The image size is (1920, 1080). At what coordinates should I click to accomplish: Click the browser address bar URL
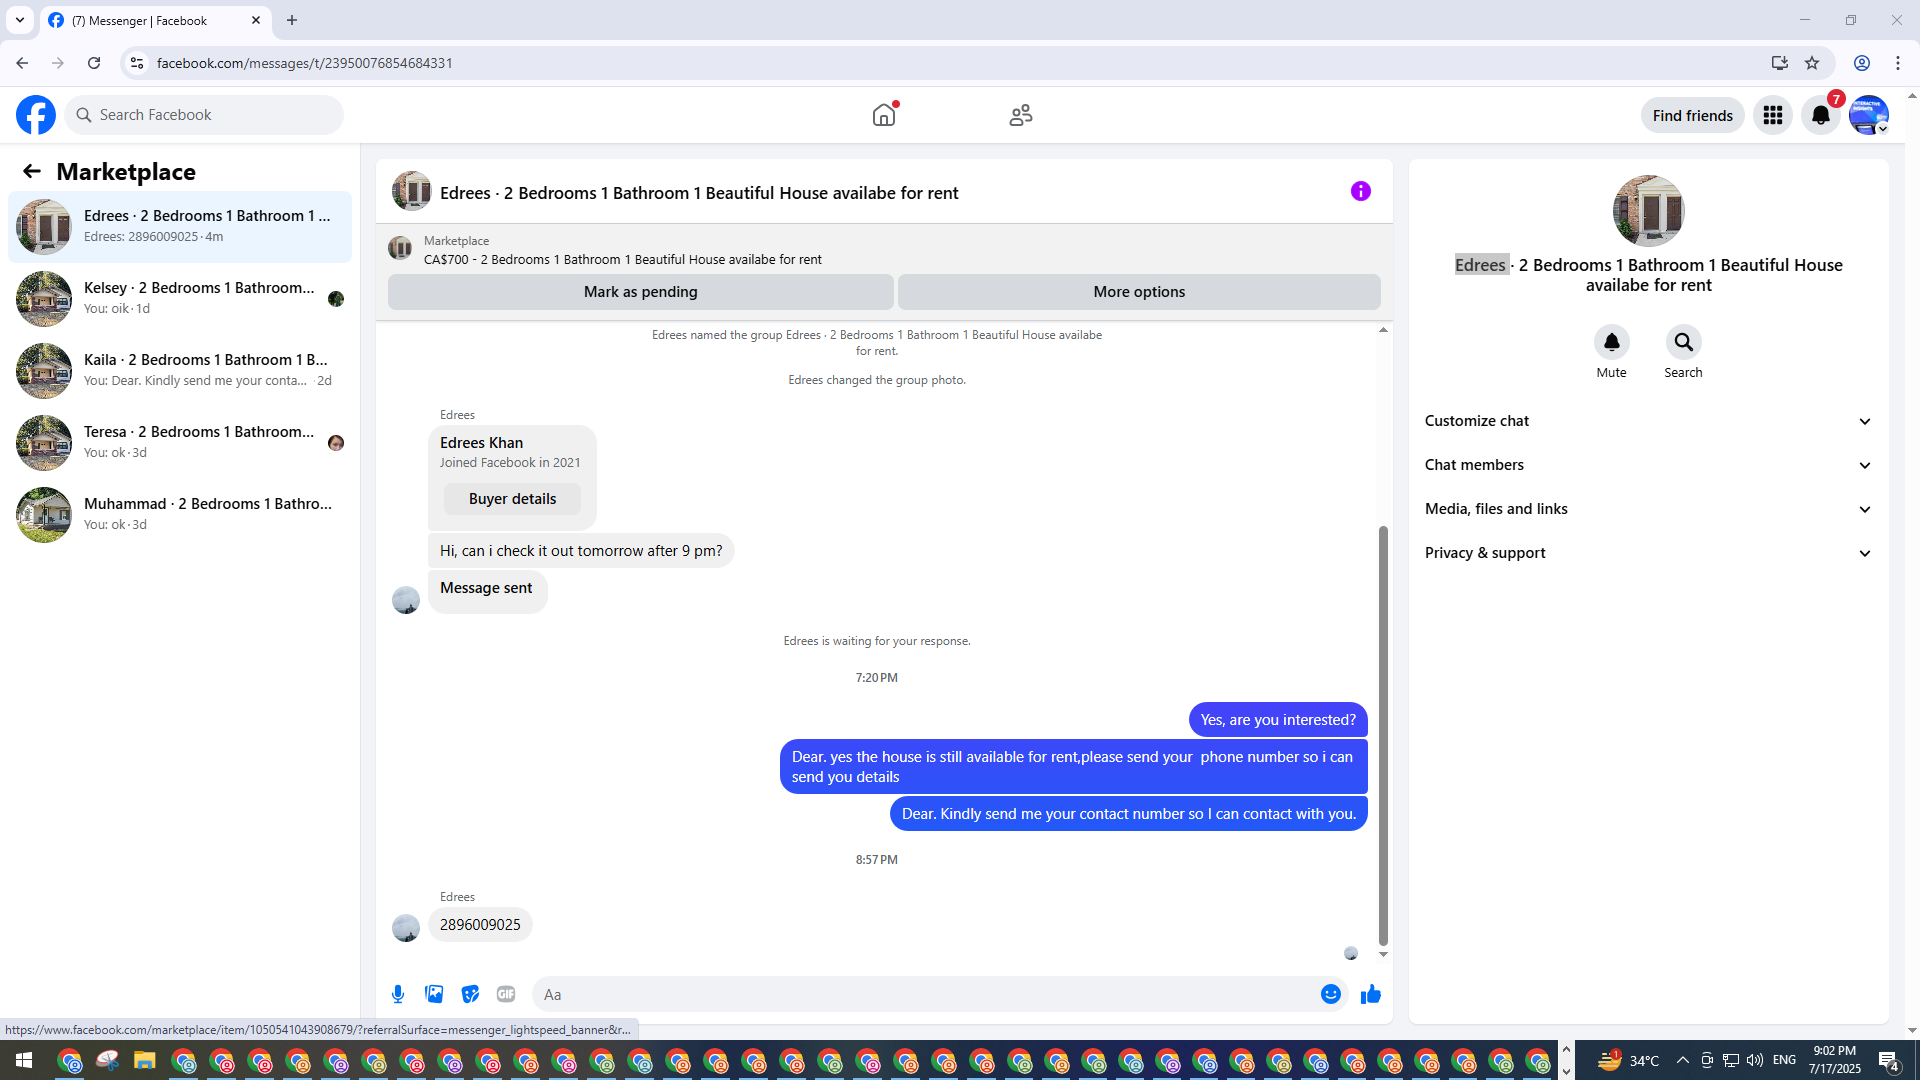(305, 63)
